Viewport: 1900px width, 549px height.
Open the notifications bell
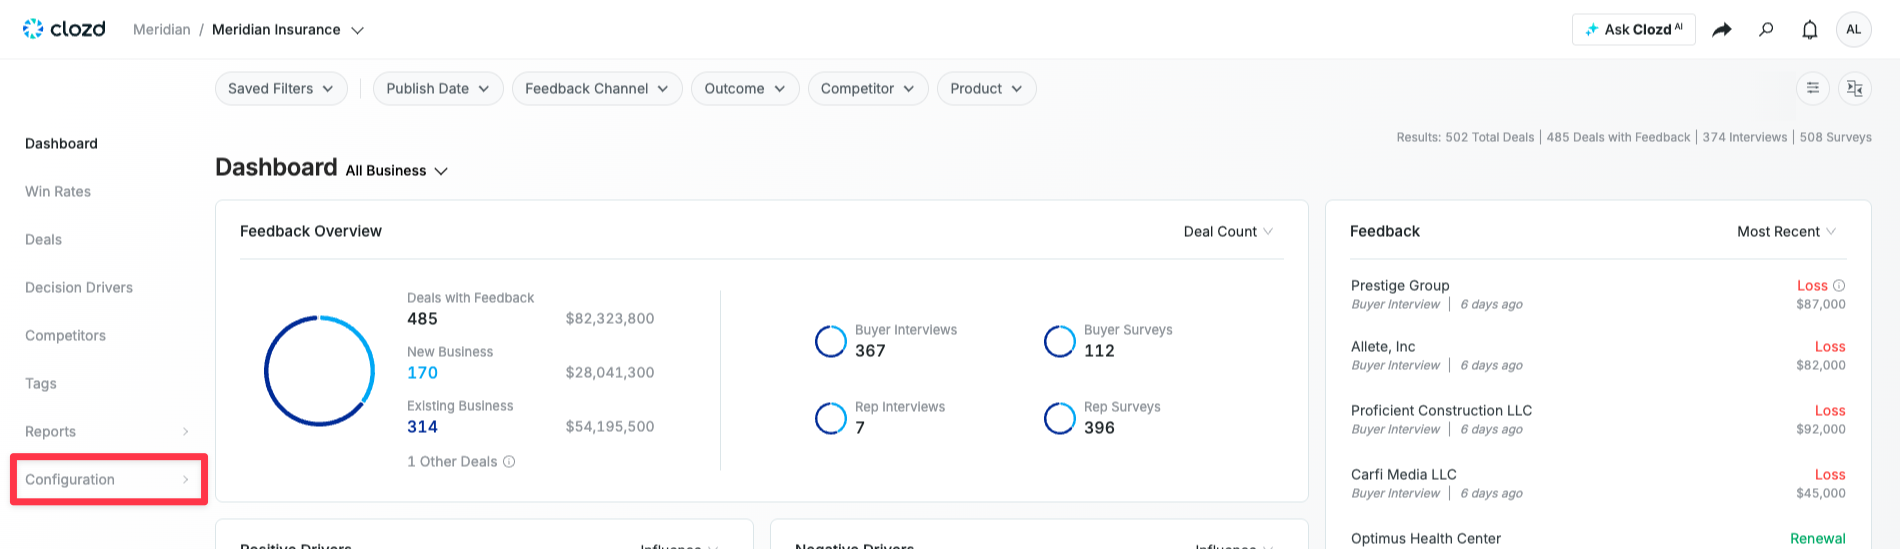[1809, 30]
